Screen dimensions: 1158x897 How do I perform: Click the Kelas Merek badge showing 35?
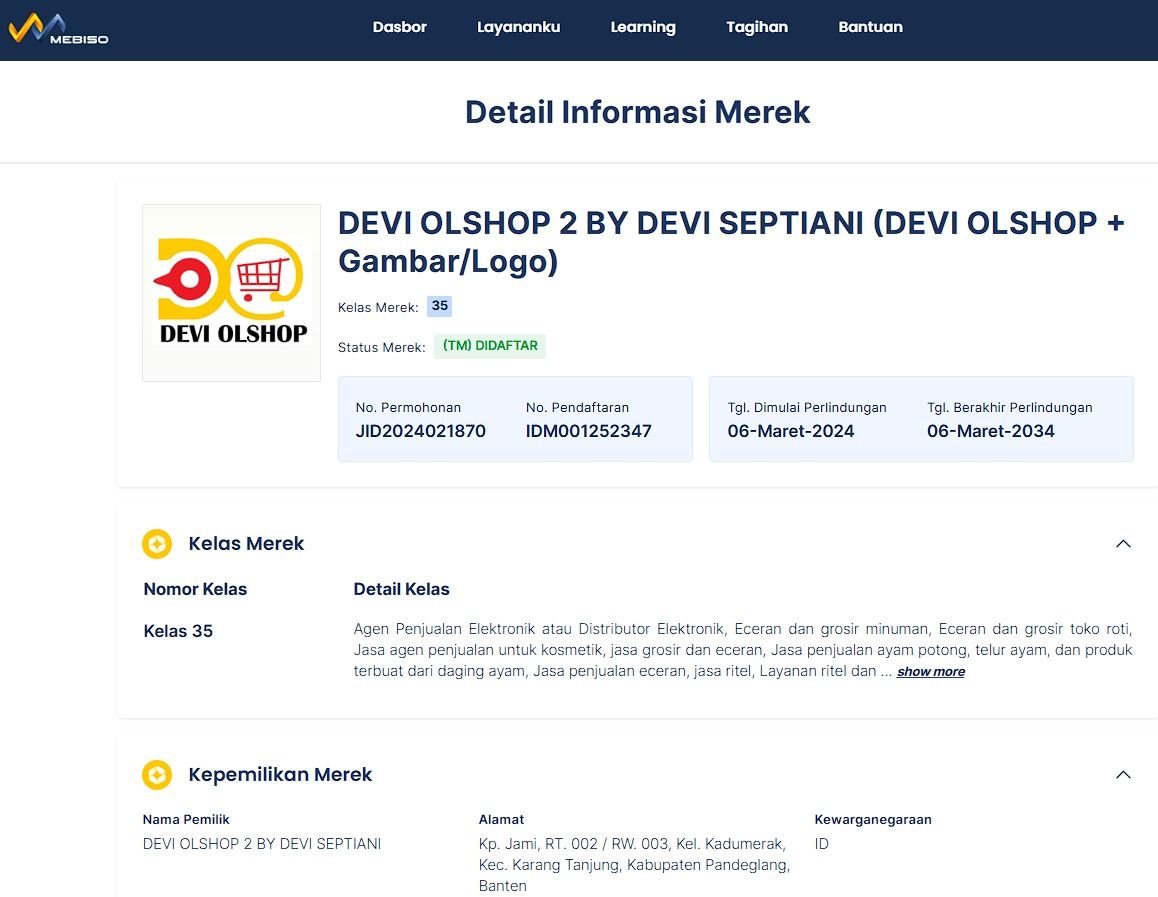pos(439,306)
